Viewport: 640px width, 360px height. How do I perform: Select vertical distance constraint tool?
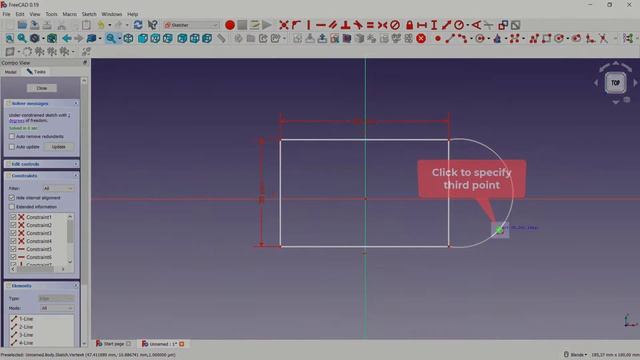434,25
